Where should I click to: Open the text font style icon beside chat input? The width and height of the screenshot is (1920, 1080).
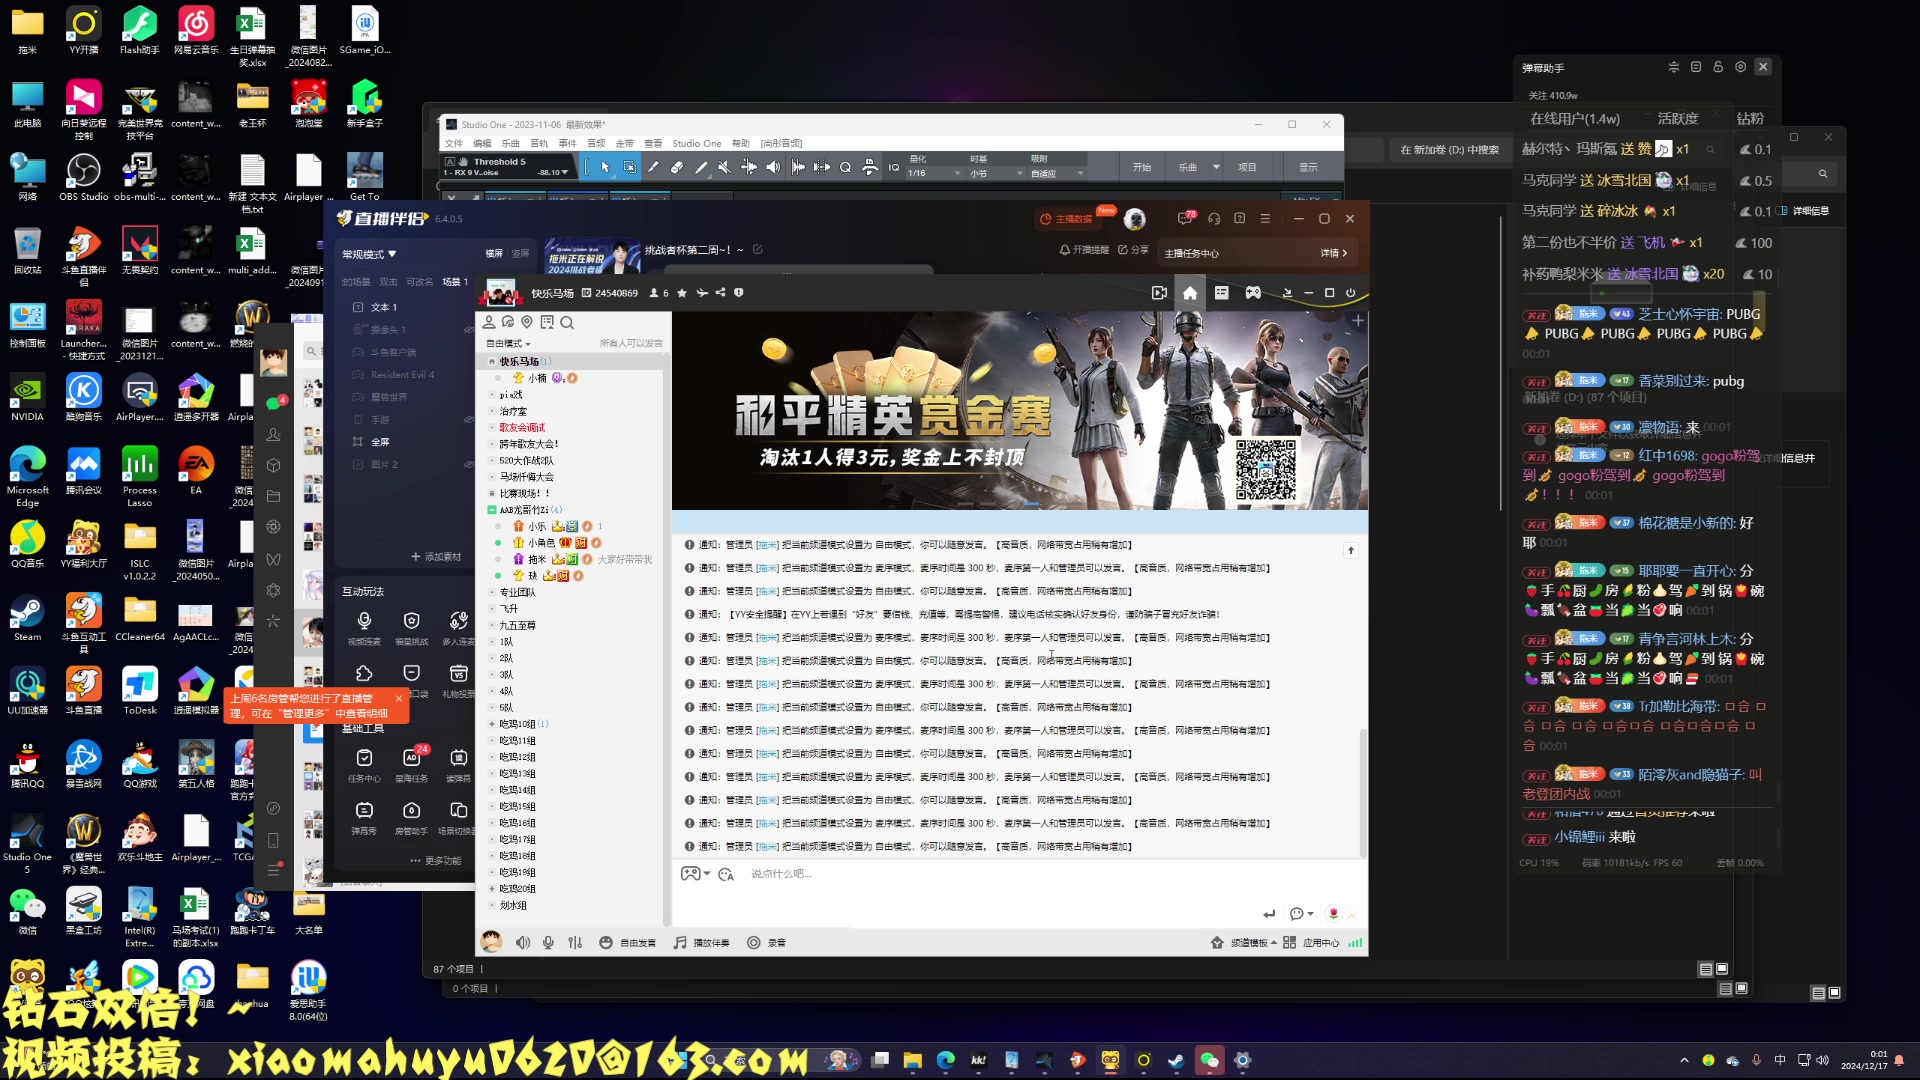726,874
